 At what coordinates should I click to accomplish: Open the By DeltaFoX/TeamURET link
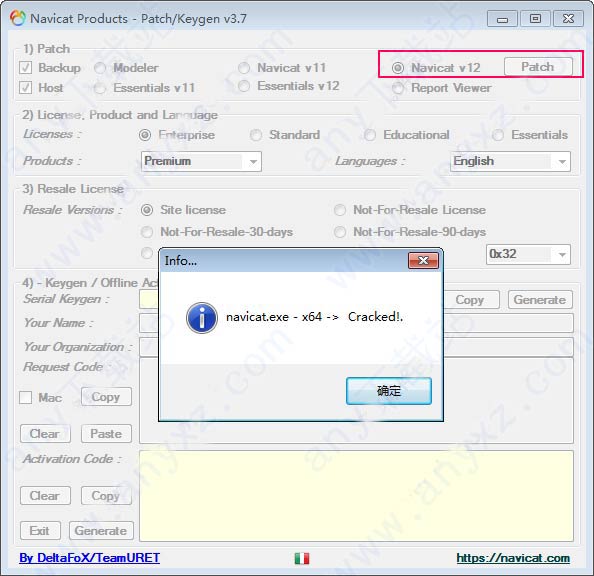pyautogui.click(x=89, y=558)
